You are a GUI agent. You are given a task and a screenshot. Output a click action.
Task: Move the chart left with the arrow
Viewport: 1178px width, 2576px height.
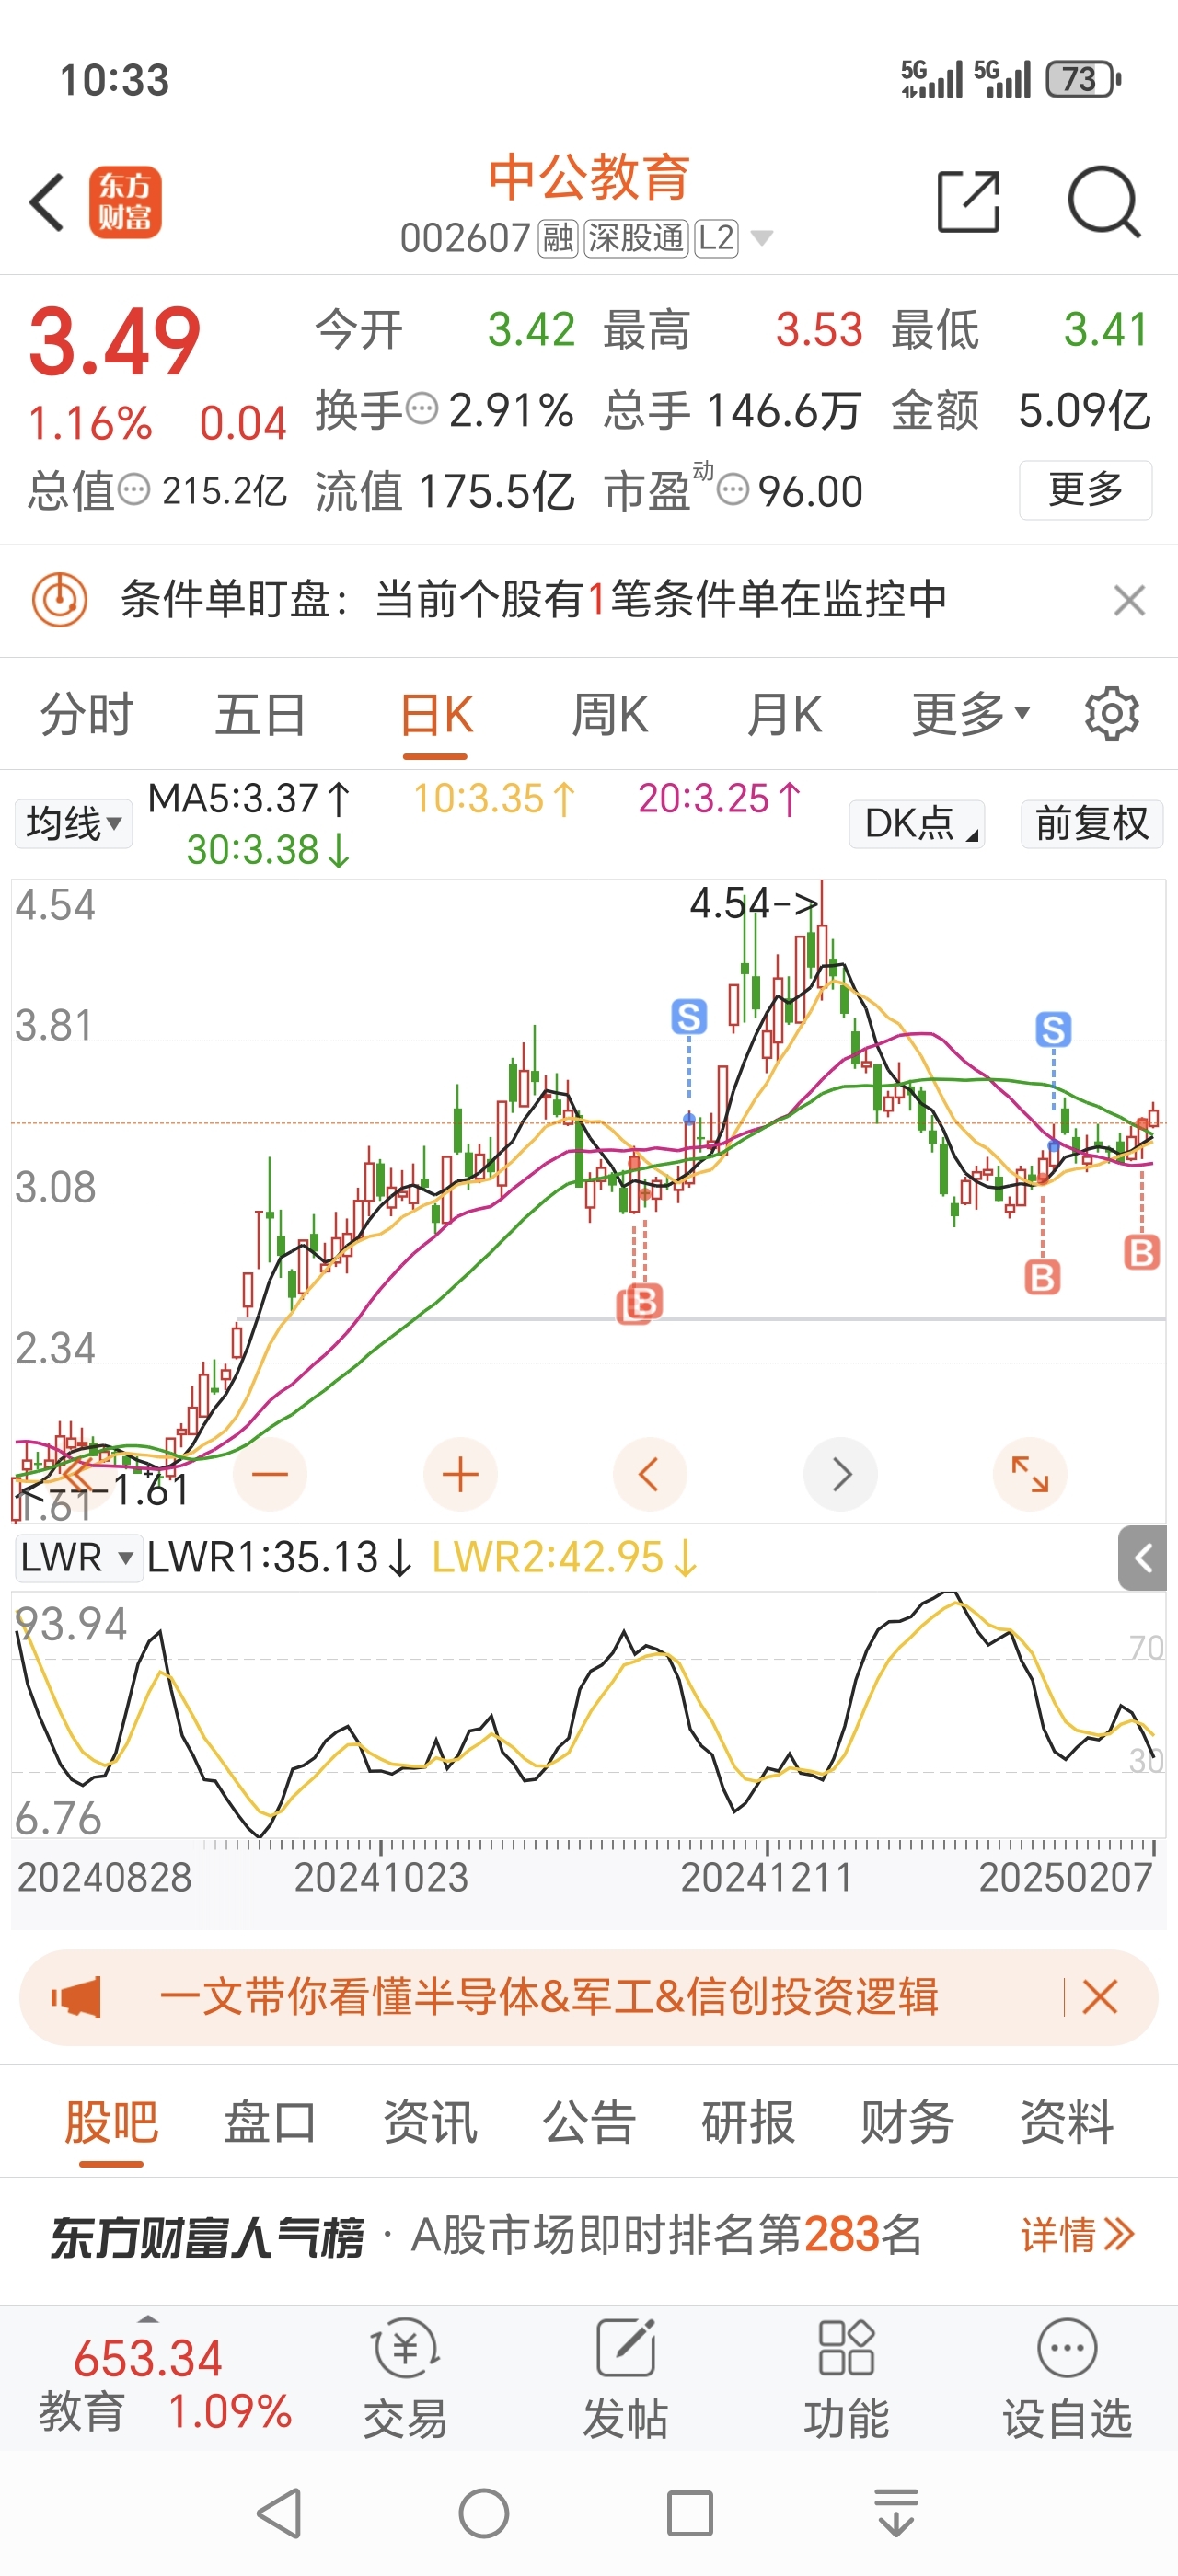point(650,1474)
